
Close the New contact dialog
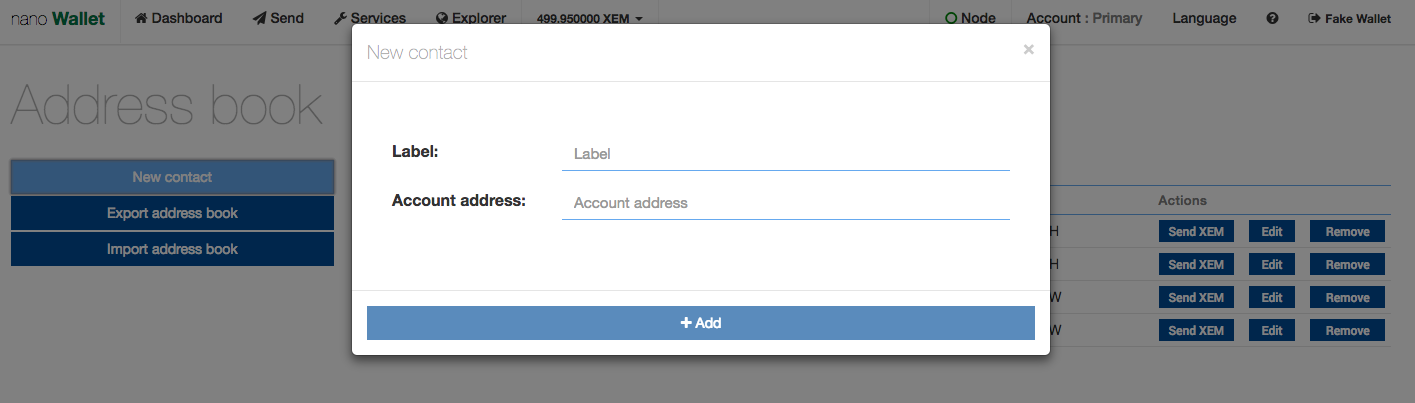pyautogui.click(x=1028, y=49)
